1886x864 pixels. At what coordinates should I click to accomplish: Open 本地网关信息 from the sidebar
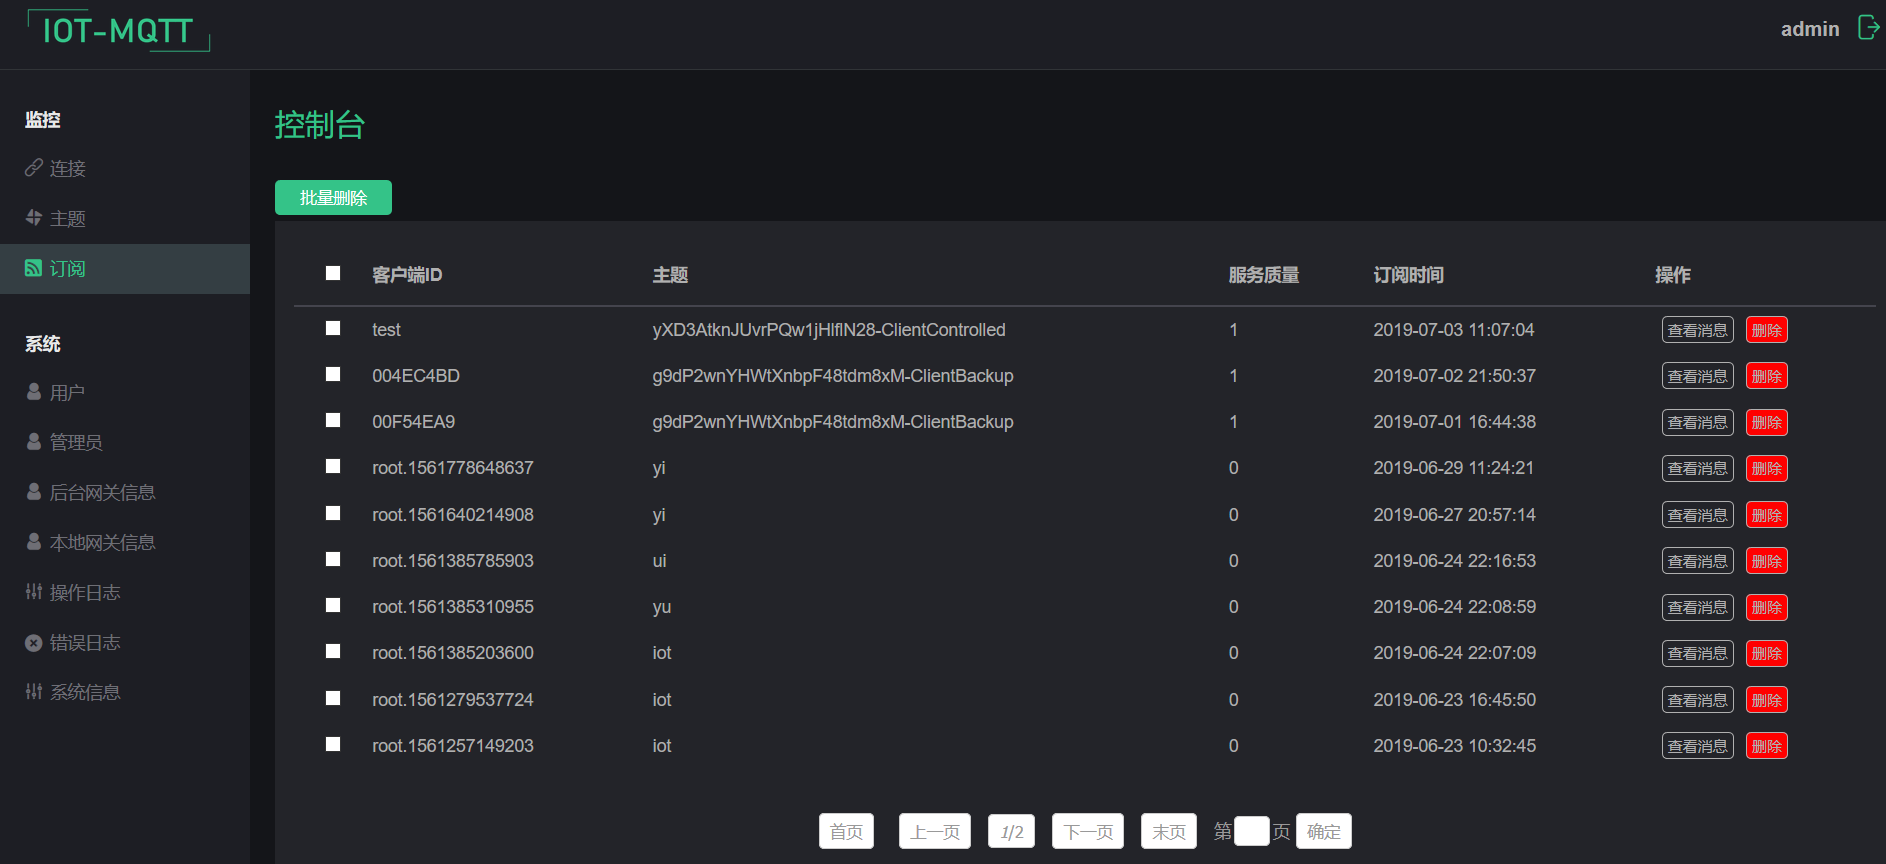coord(102,542)
